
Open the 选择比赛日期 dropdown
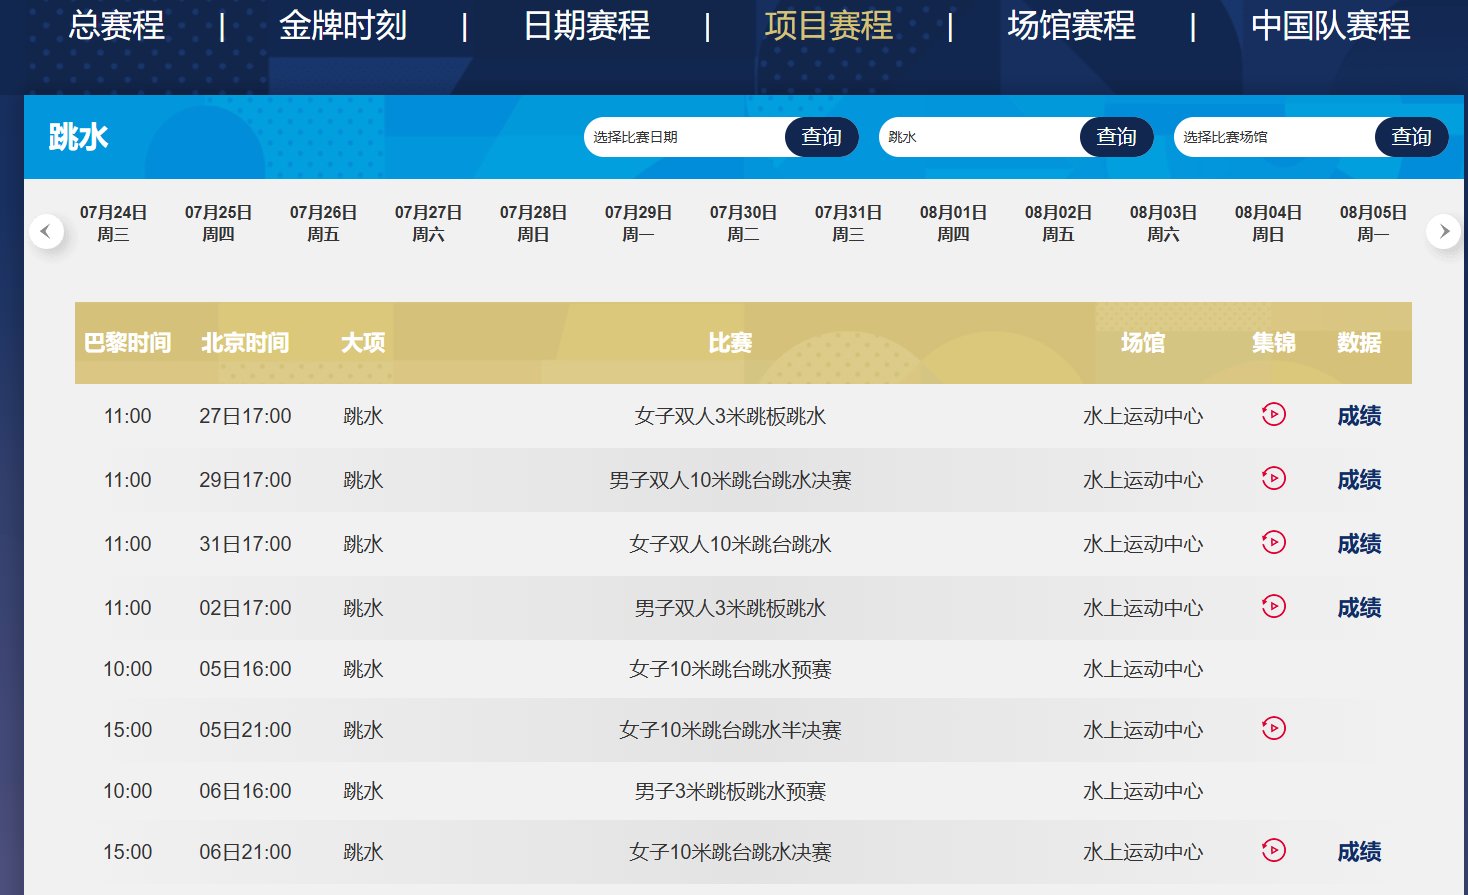click(685, 137)
